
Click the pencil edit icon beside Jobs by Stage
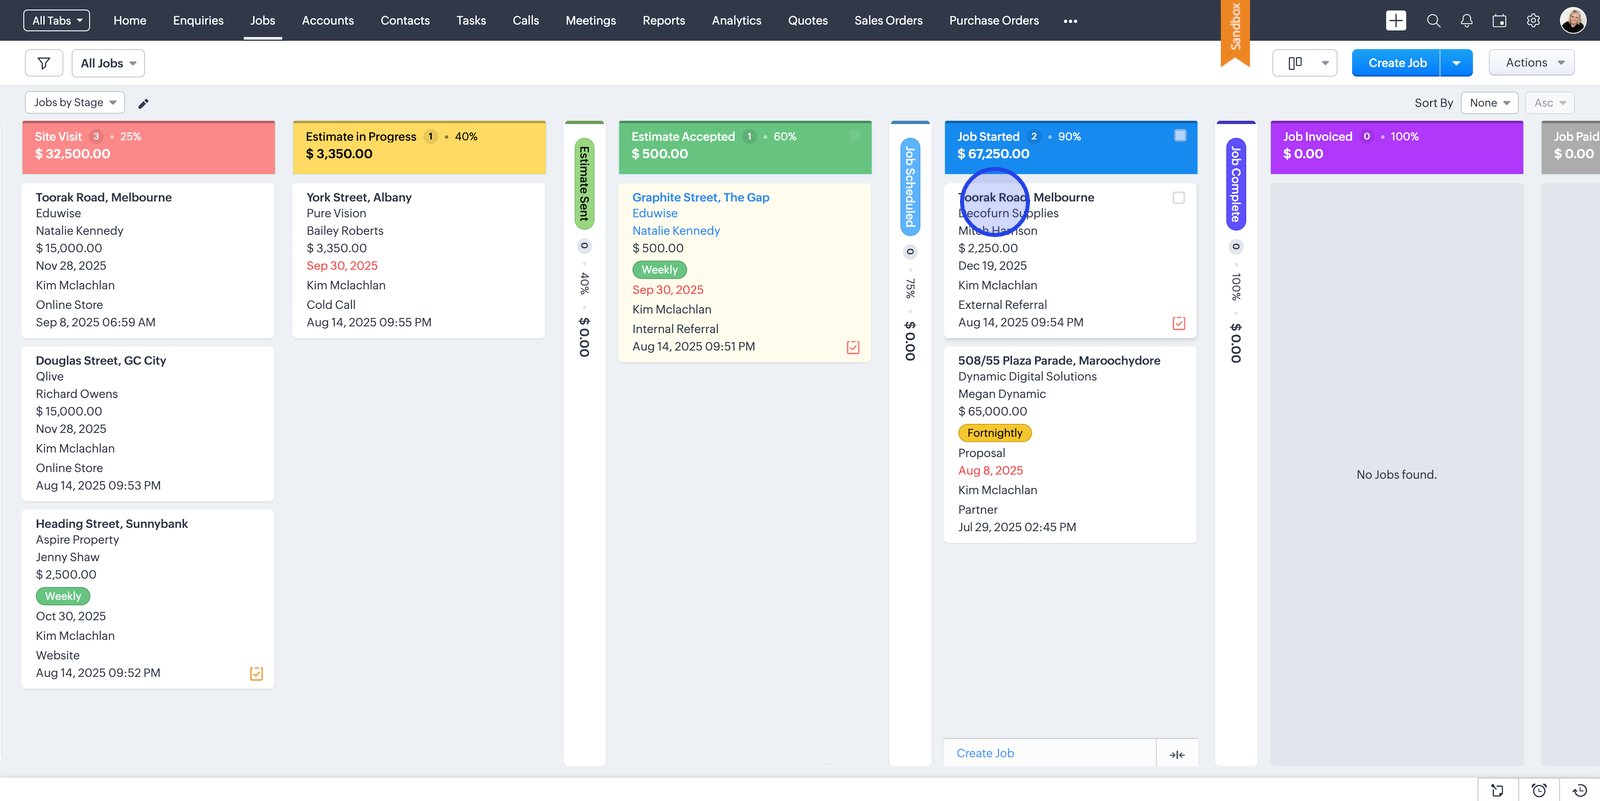[143, 103]
